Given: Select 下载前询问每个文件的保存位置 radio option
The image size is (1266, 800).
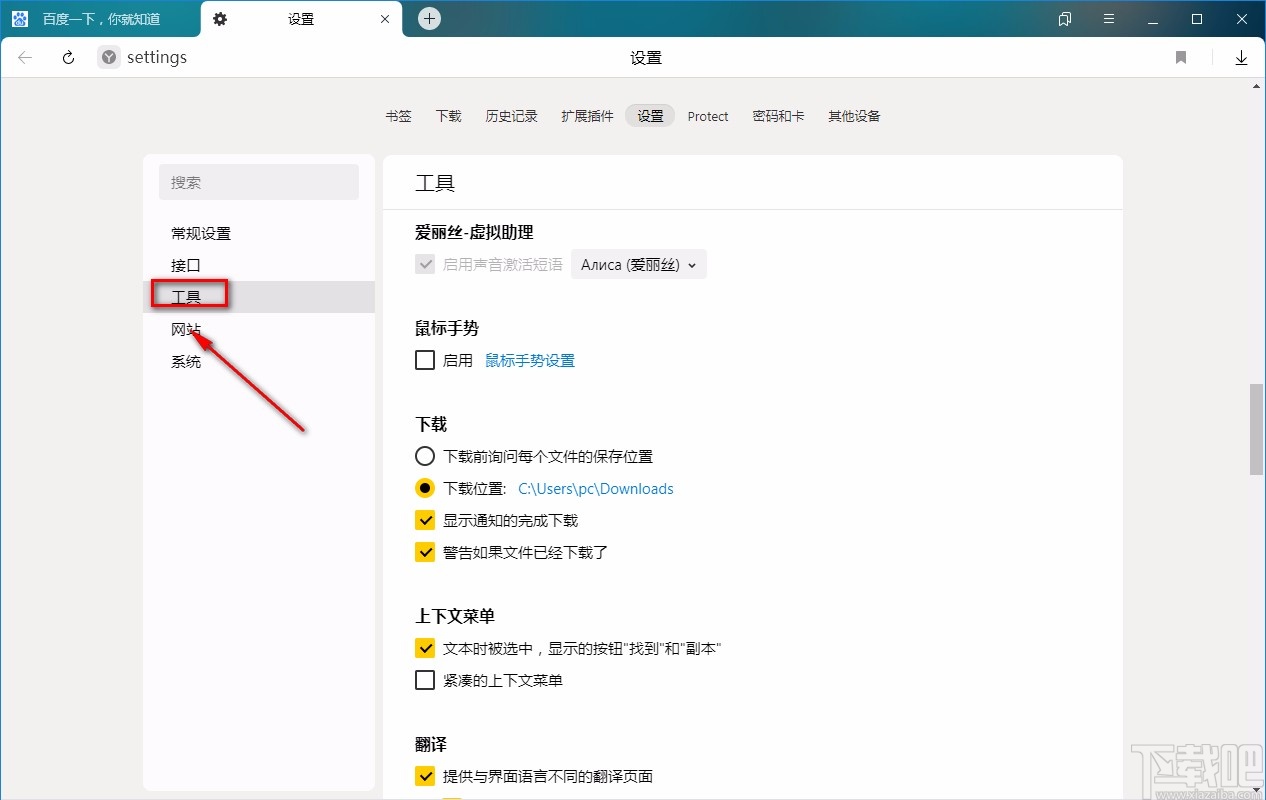Looking at the screenshot, I should coord(425,455).
